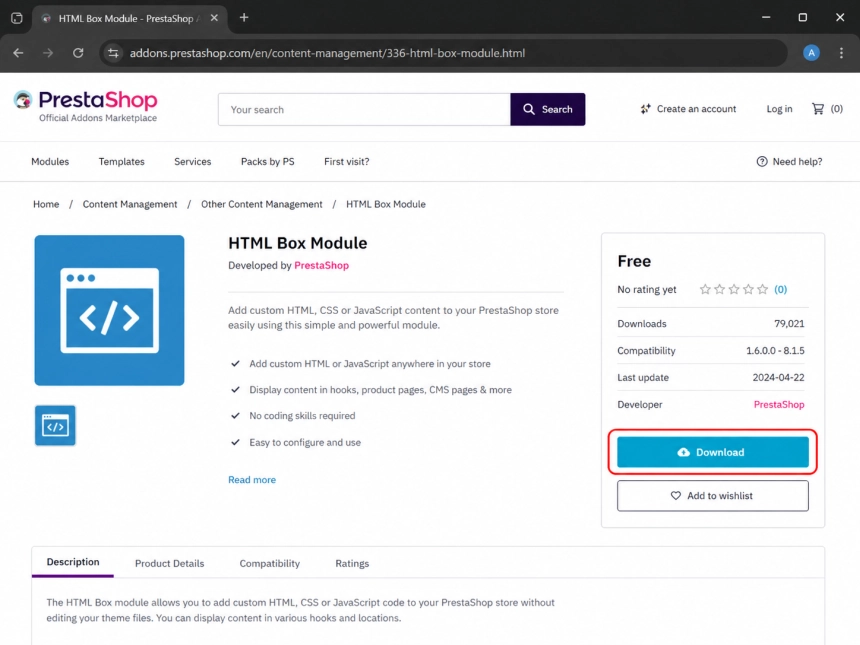Go to Content Management breadcrumb
This screenshot has width=860, height=645.
[x=130, y=204]
